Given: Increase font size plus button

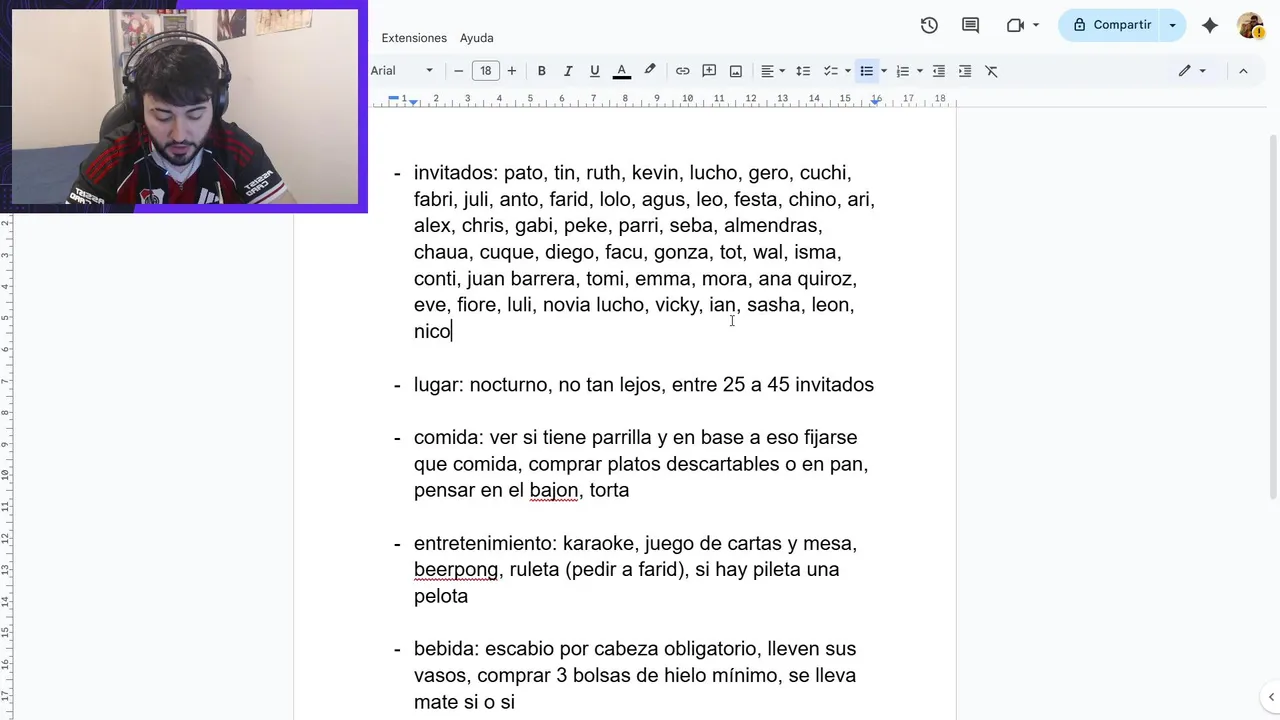Looking at the screenshot, I should [512, 71].
